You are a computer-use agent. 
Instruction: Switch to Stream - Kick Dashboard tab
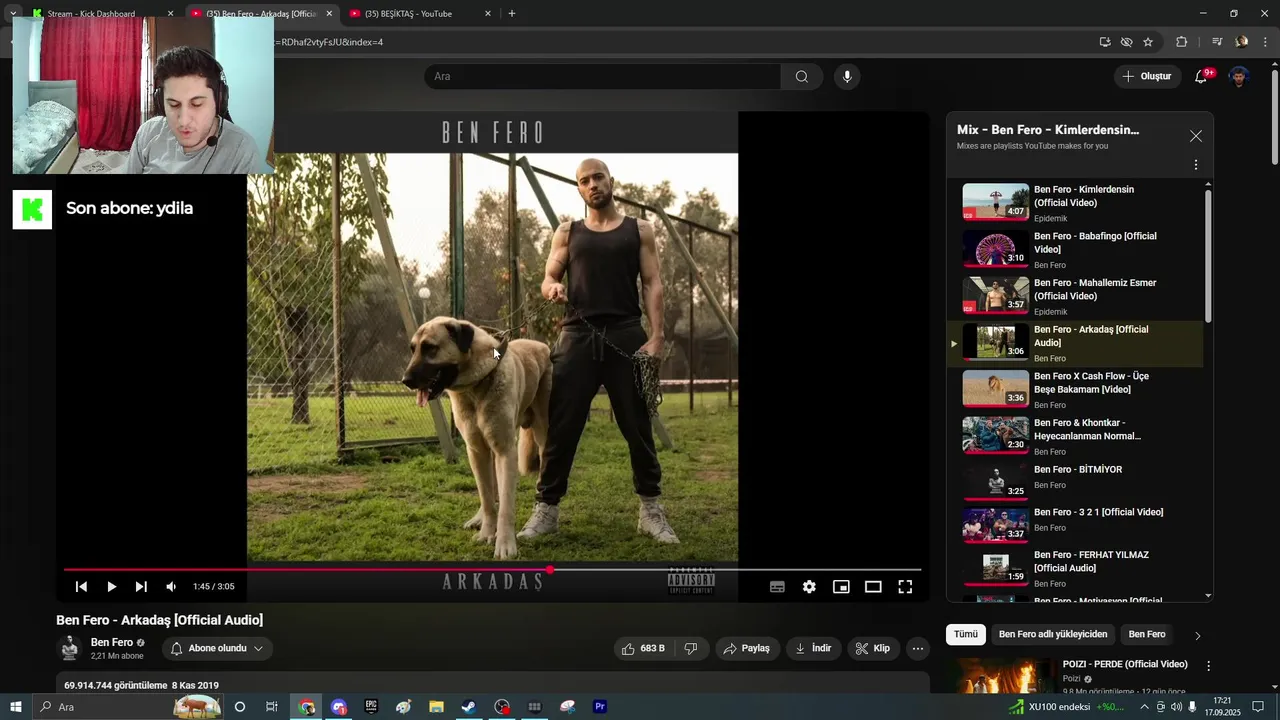click(x=91, y=14)
